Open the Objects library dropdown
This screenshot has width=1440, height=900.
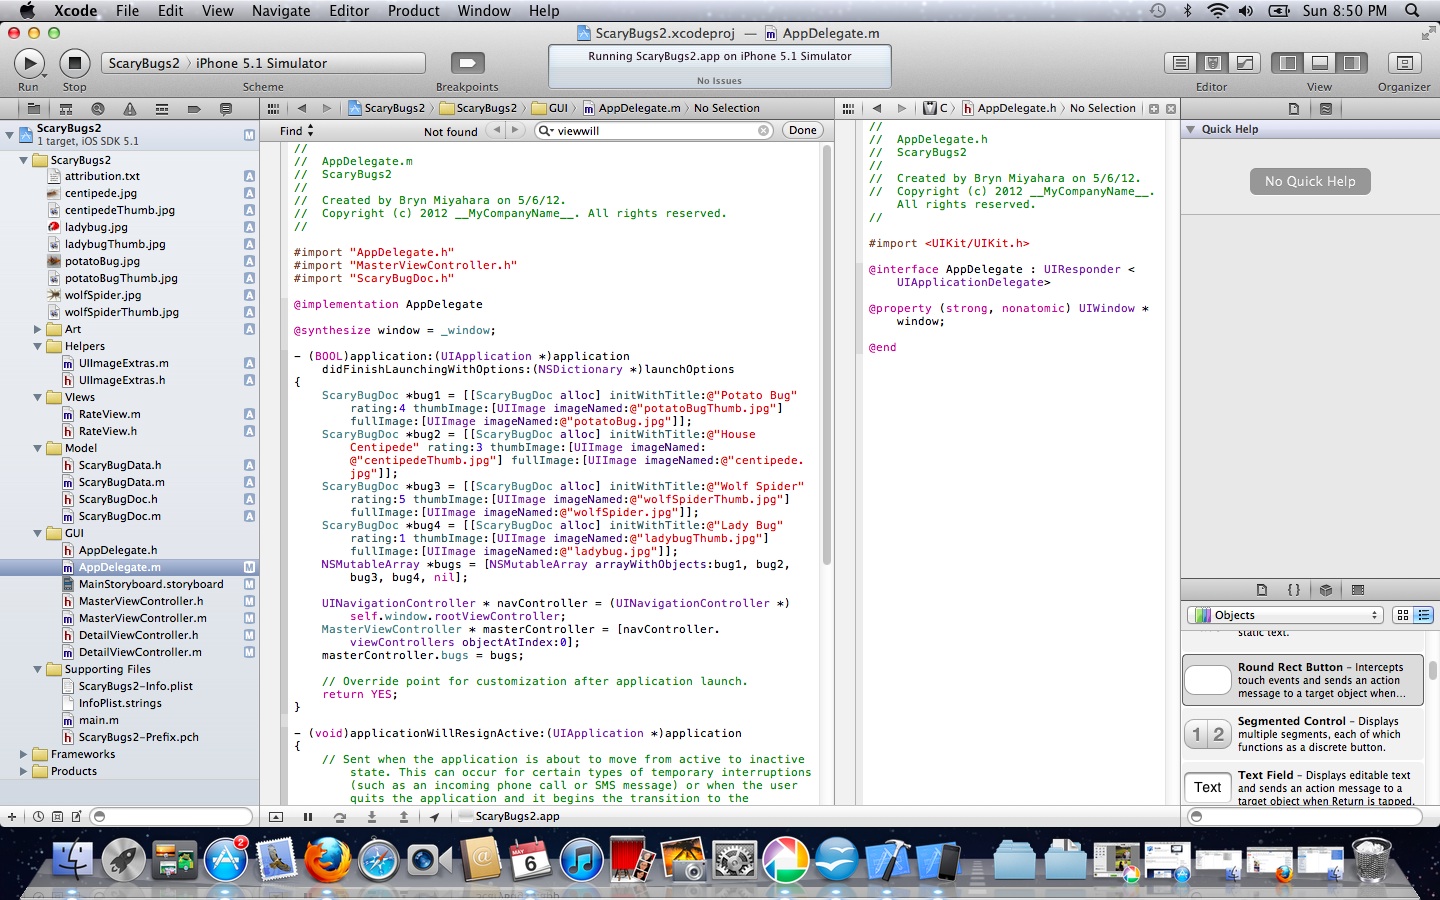1285,615
